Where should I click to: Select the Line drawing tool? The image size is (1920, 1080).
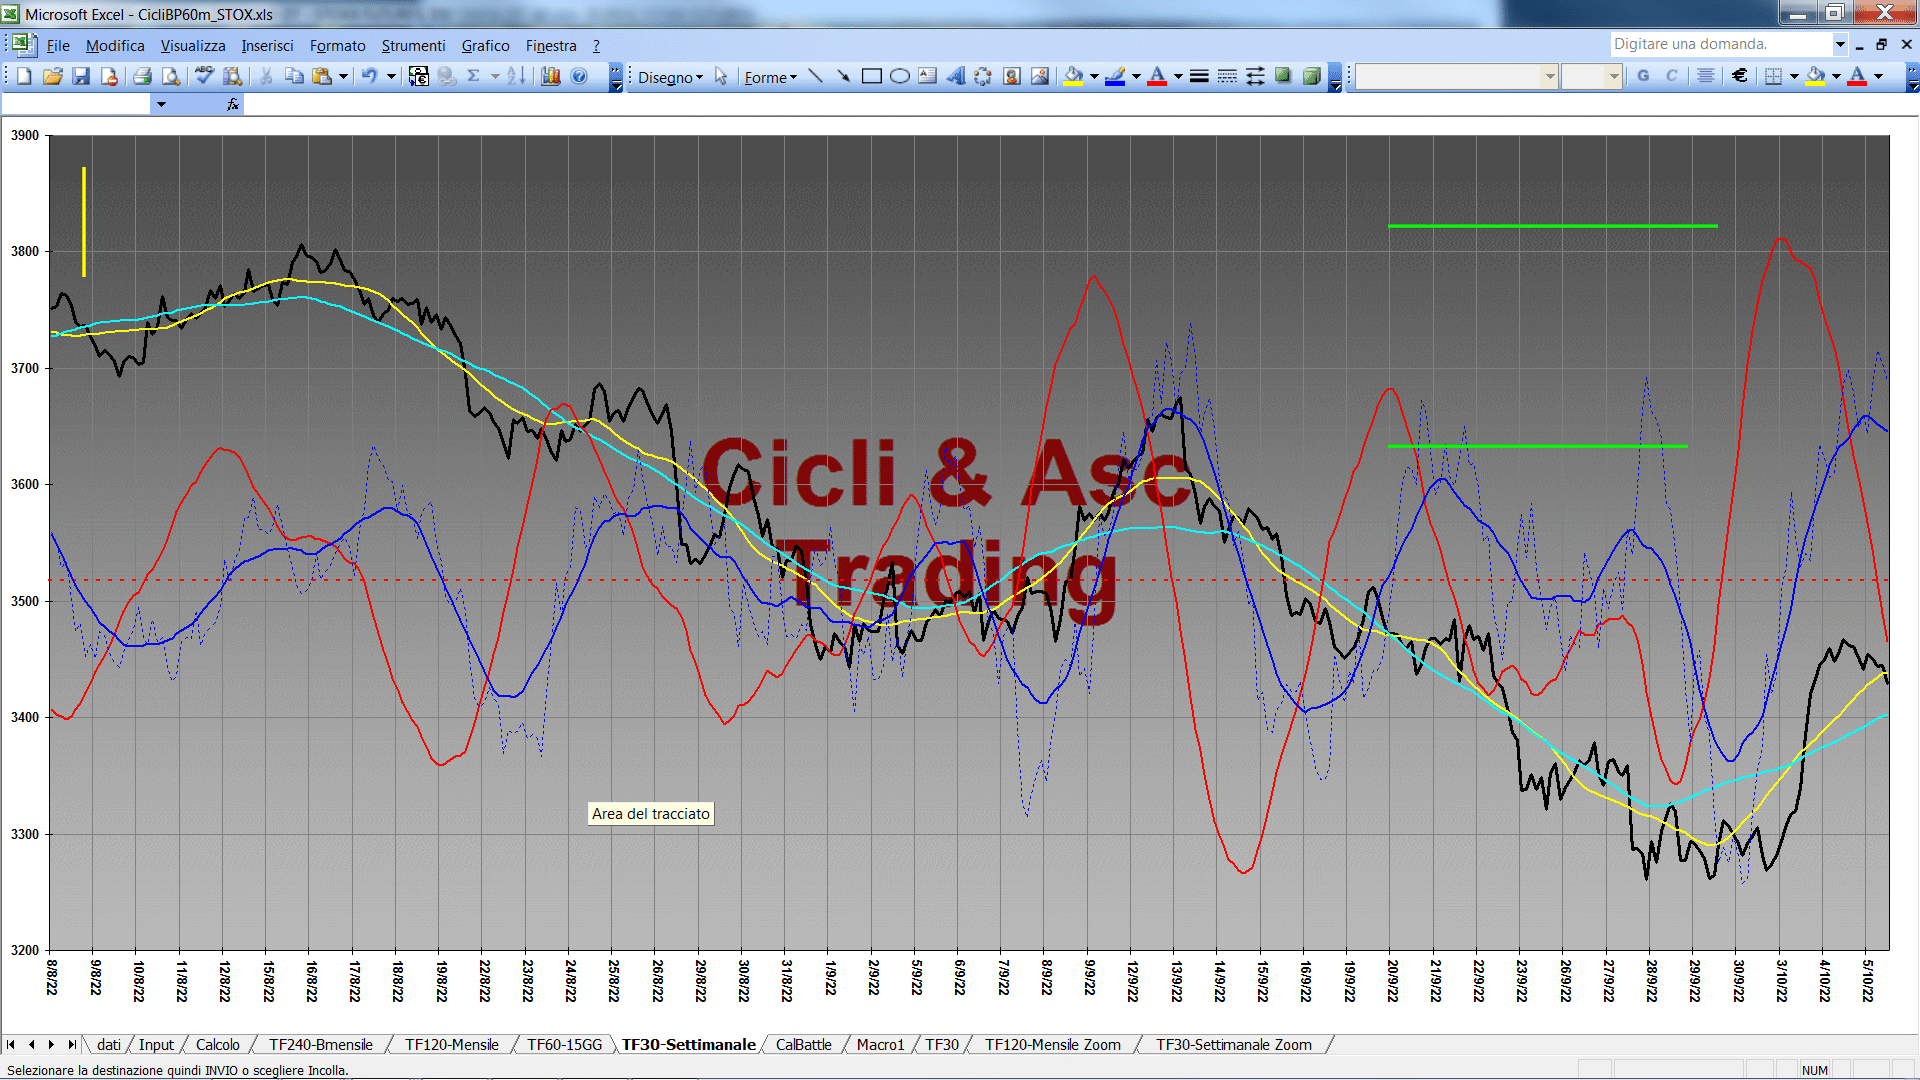coord(815,76)
